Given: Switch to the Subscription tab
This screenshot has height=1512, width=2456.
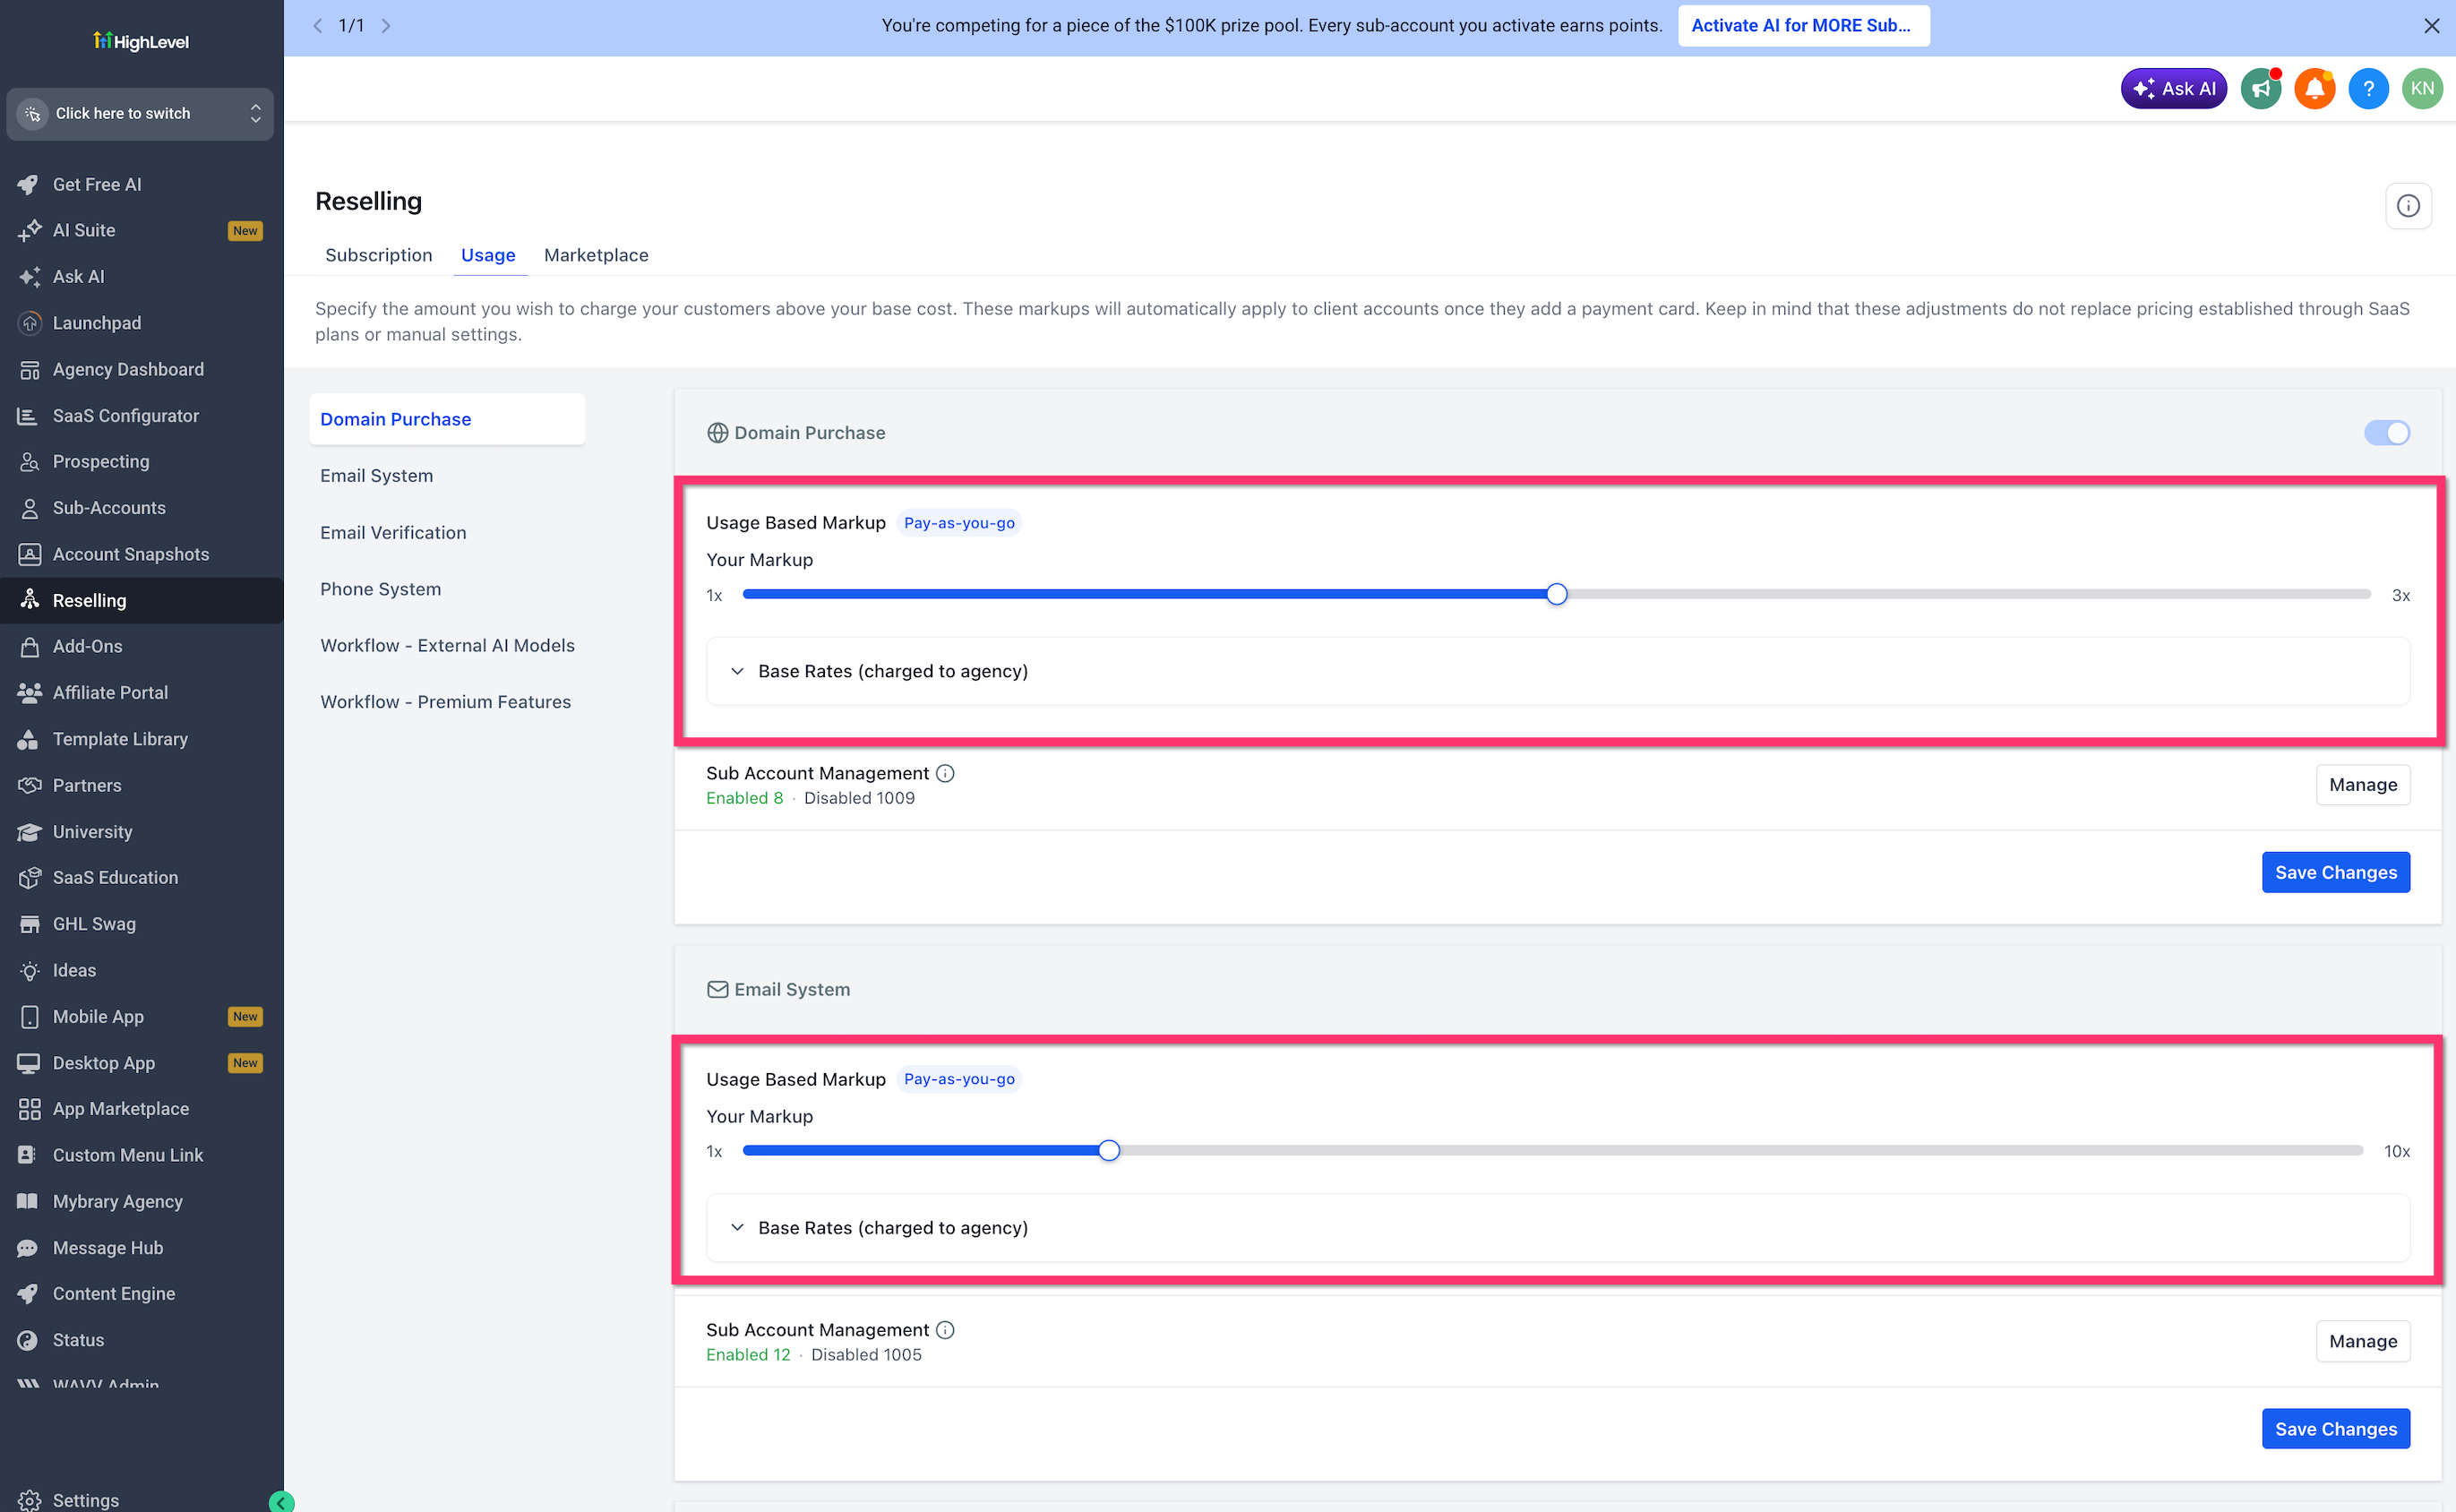Looking at the screenshot, I should [379, 255].
